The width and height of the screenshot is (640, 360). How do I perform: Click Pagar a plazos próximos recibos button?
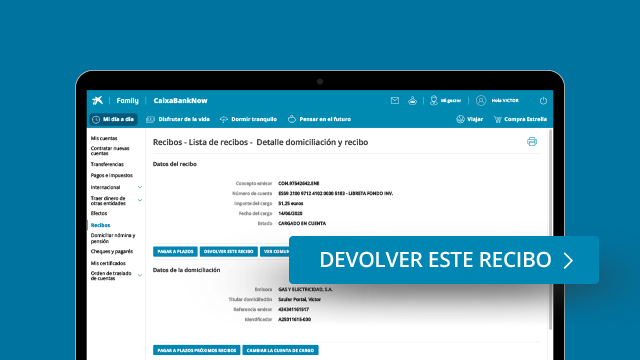[196, 350]
